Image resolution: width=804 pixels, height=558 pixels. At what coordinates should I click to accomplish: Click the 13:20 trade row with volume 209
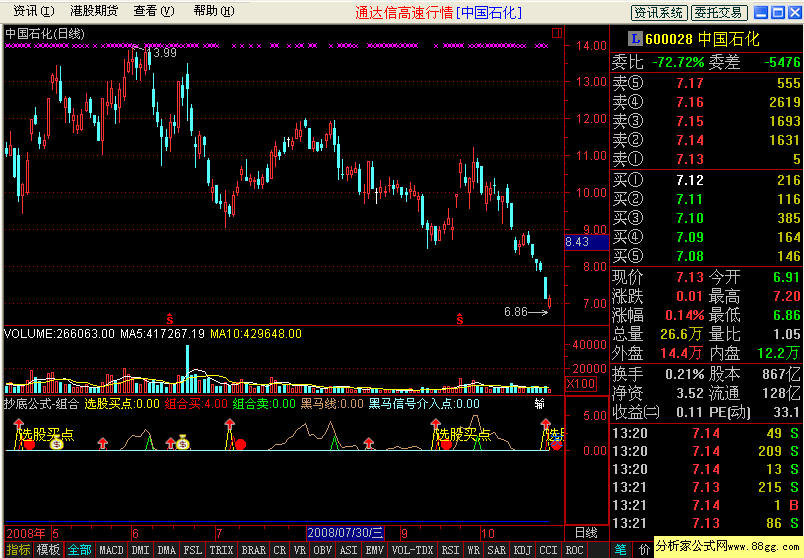[x=706, y=451]
